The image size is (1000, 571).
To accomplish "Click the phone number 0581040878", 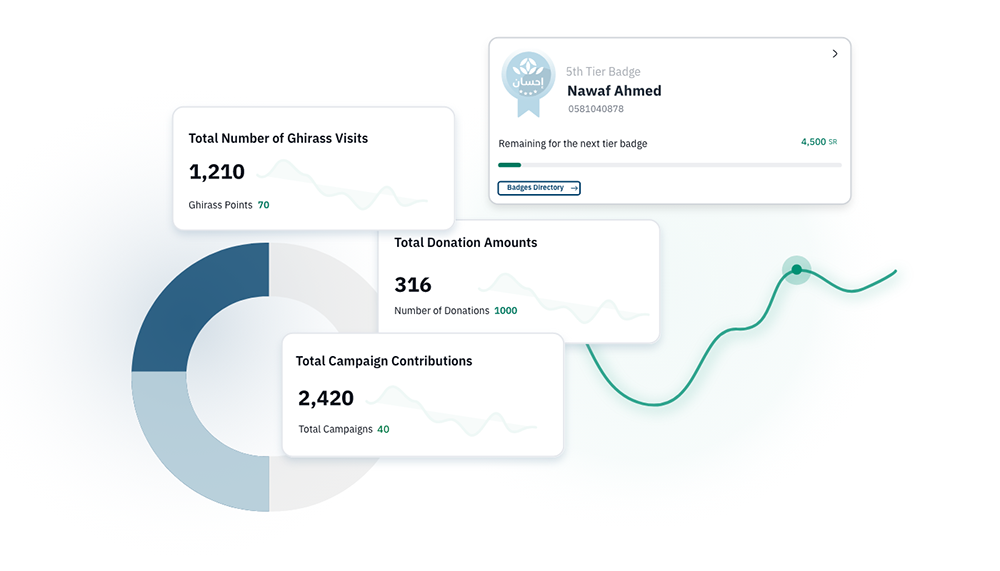I will coord(596,109).
